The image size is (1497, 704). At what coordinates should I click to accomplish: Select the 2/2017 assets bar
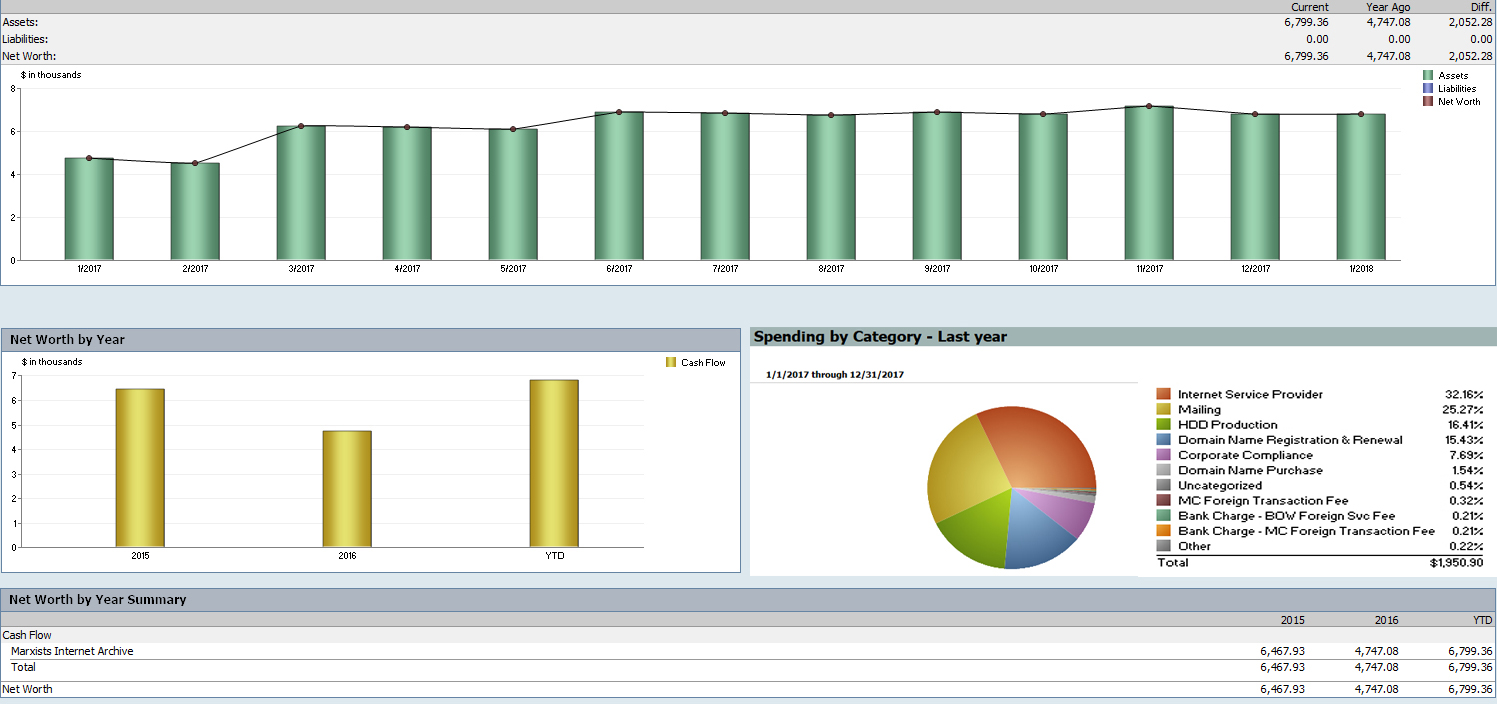pyautogui.click(x=195, y=211)
